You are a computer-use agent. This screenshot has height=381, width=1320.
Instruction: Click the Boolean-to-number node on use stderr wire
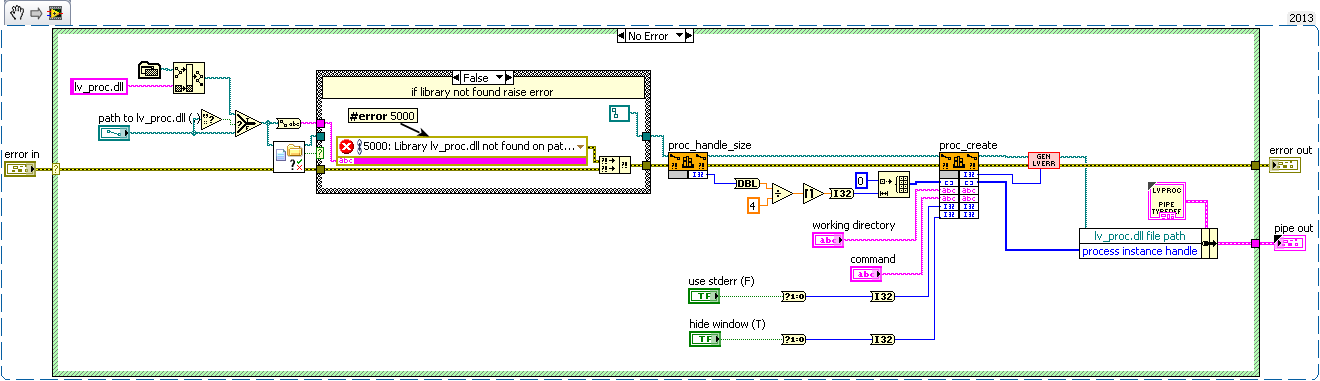(x=793, y=296)
